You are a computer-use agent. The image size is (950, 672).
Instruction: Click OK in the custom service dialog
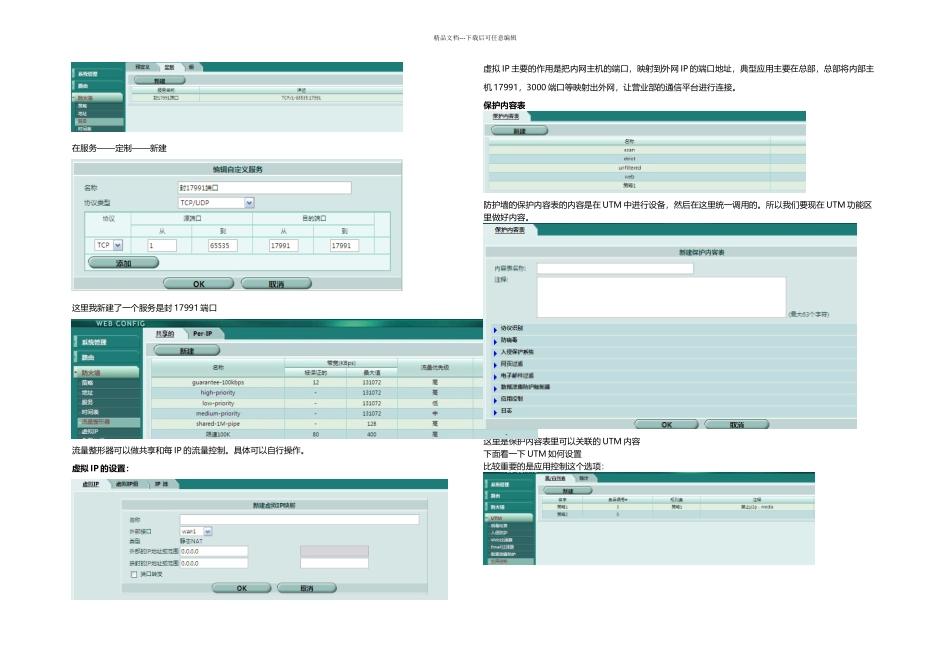click(x=199, y=284)
